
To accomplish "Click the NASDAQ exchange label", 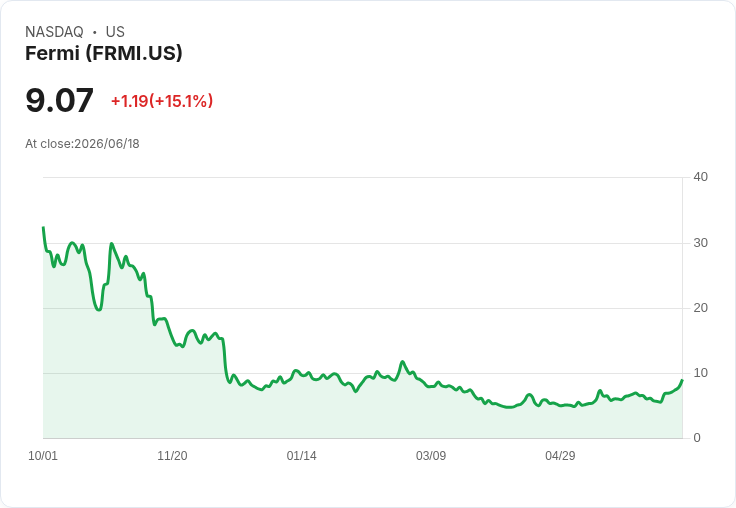I will pyautogui.click(x=54, y=31).
